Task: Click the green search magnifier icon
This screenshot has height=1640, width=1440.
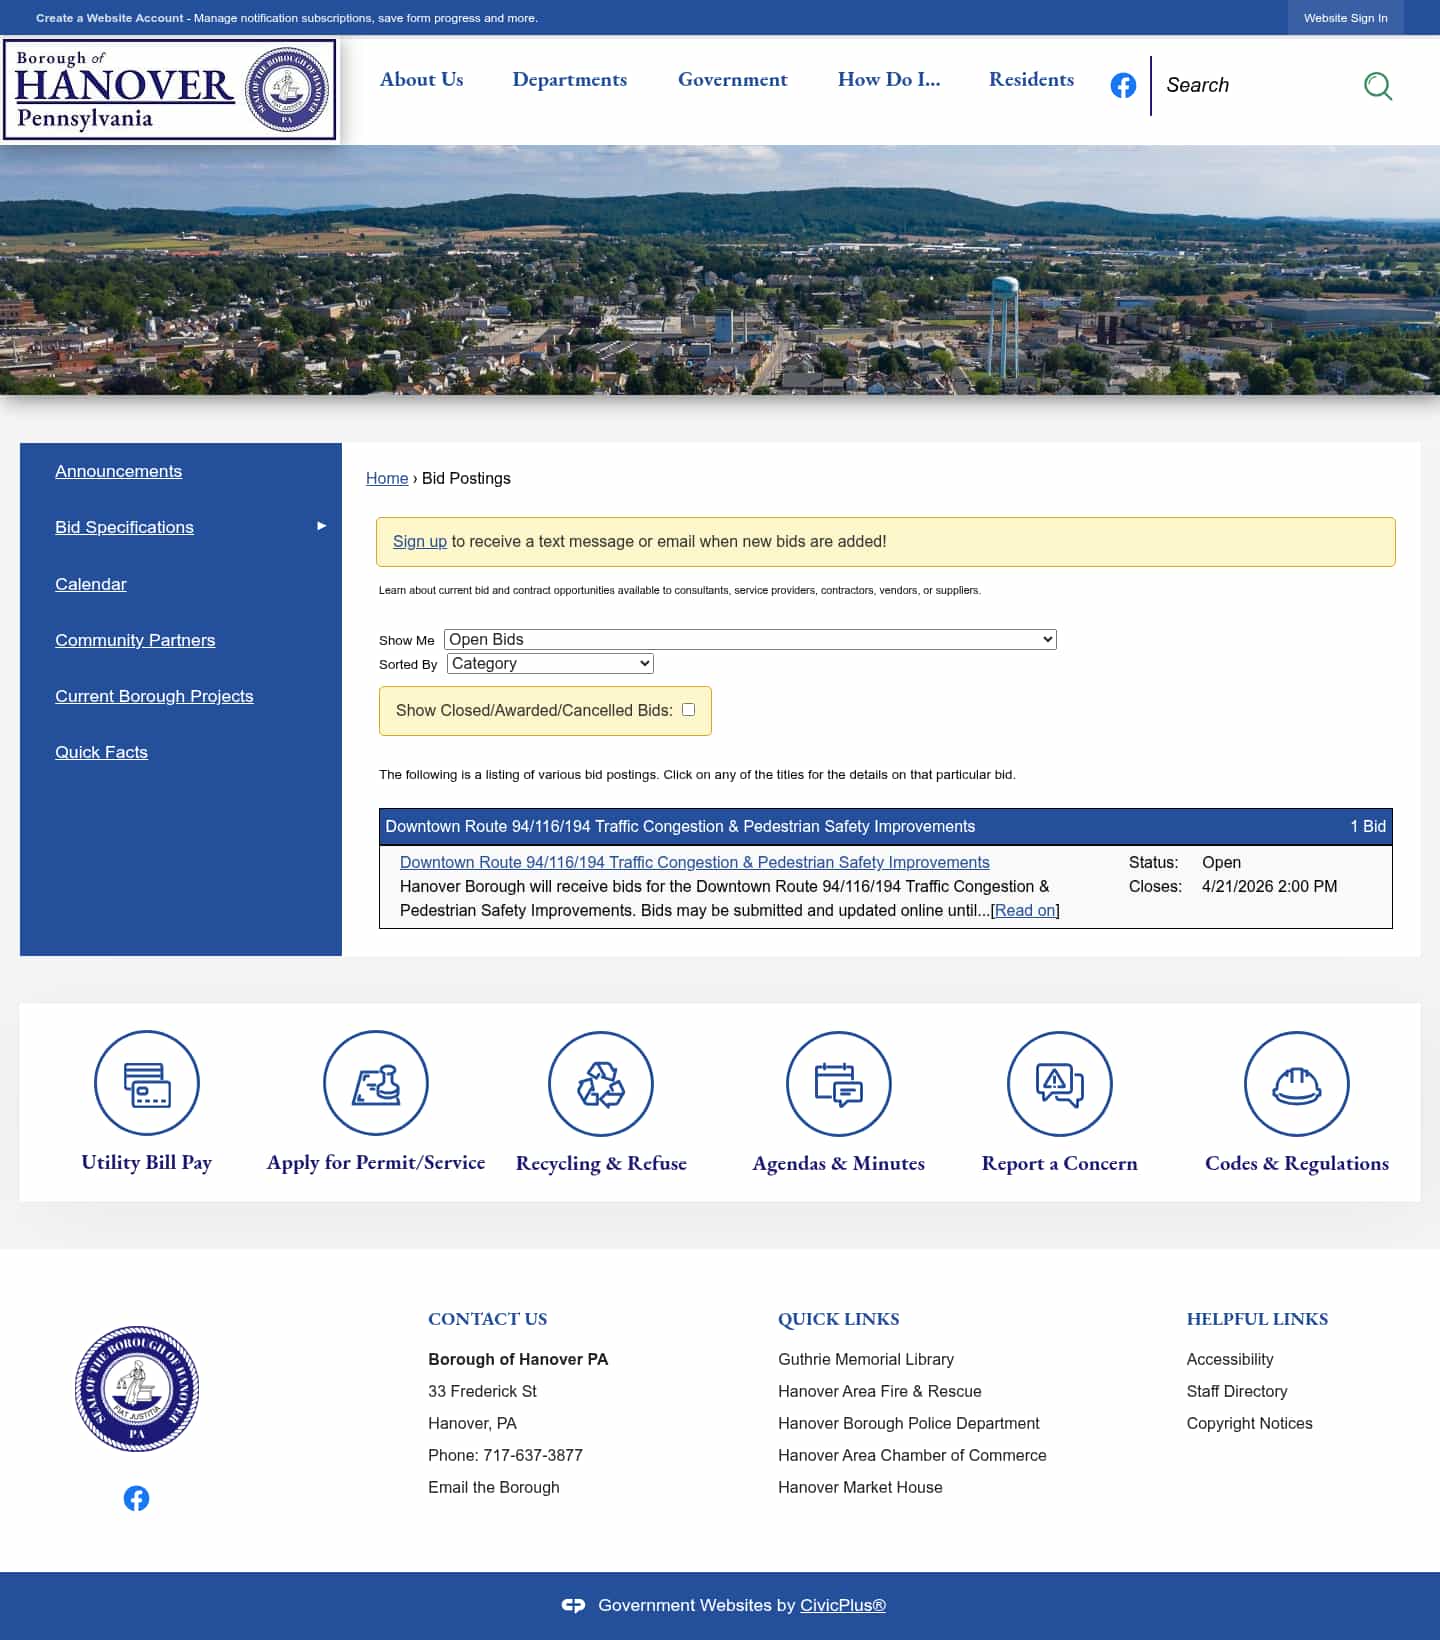Action: 1378,86
